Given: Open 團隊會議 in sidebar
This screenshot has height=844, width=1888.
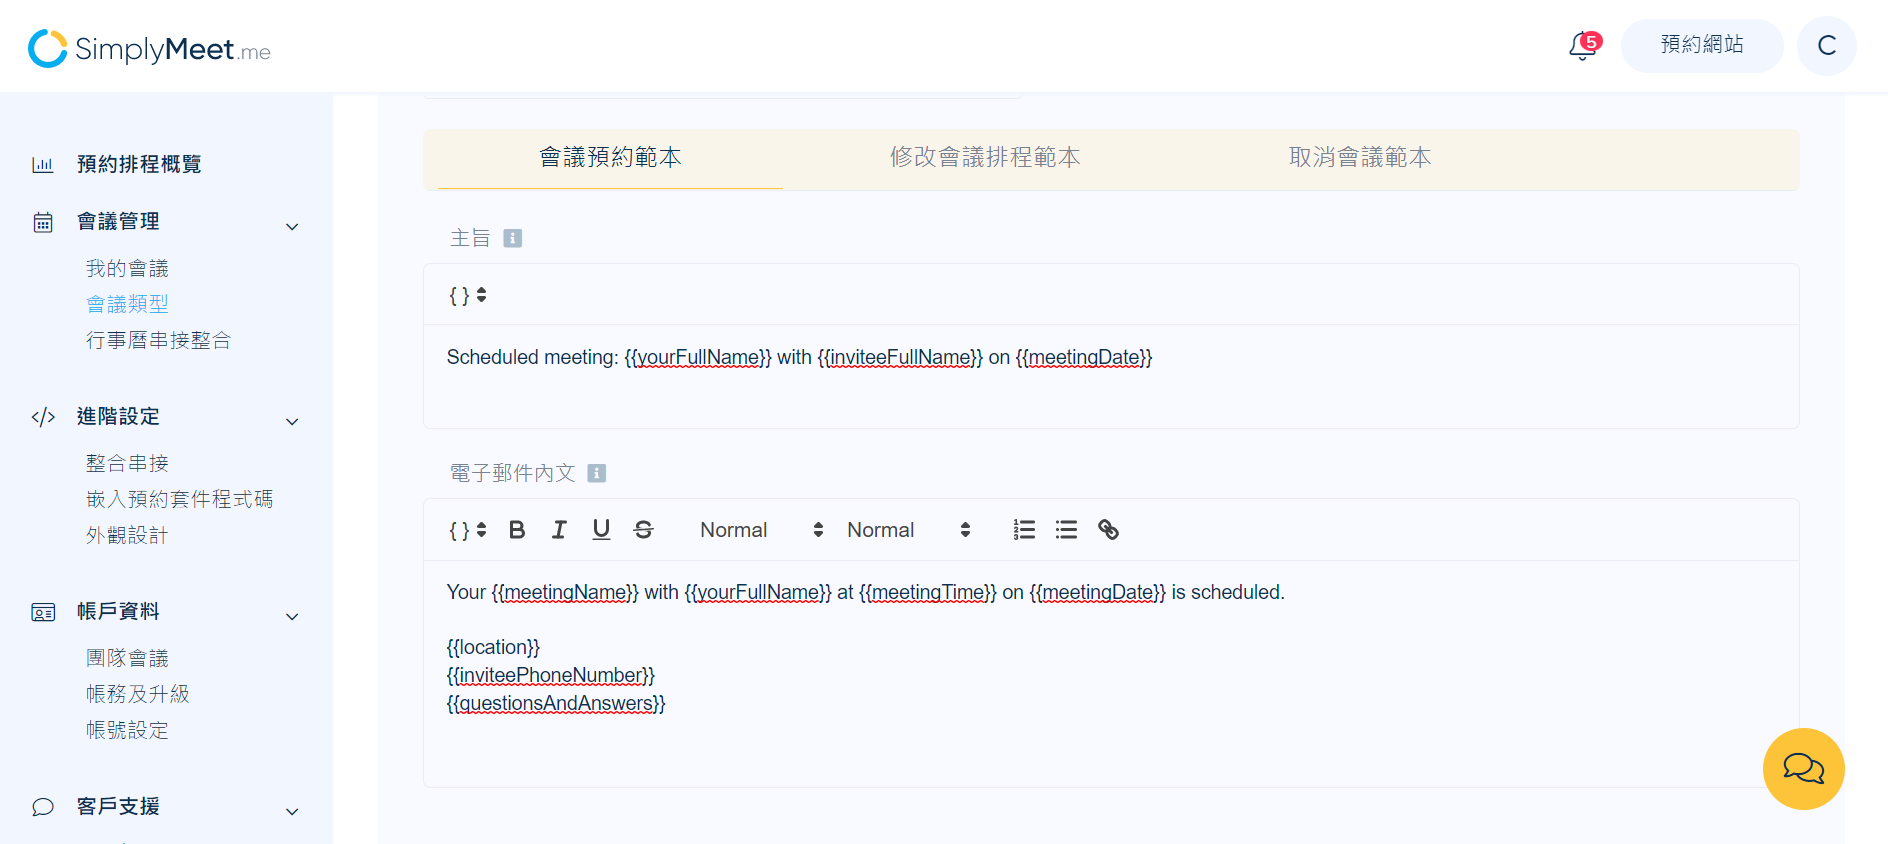Looking at the screenshot, I should coord(127,659).
